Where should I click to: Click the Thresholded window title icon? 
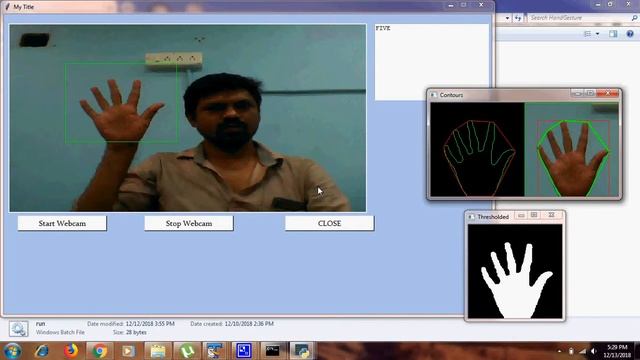pos(471,217)
